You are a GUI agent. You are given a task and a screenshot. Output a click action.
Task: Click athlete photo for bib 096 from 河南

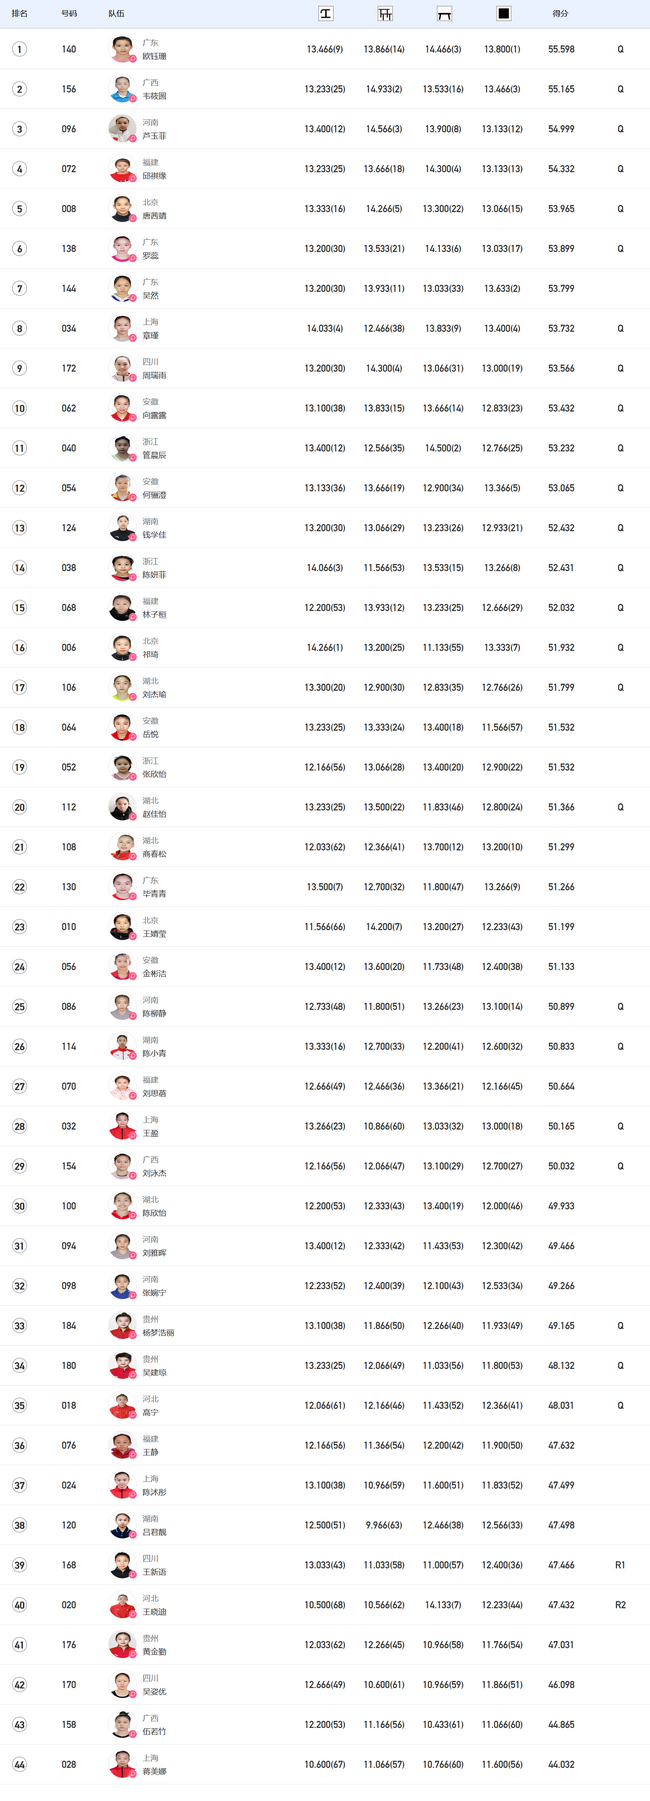122,129
